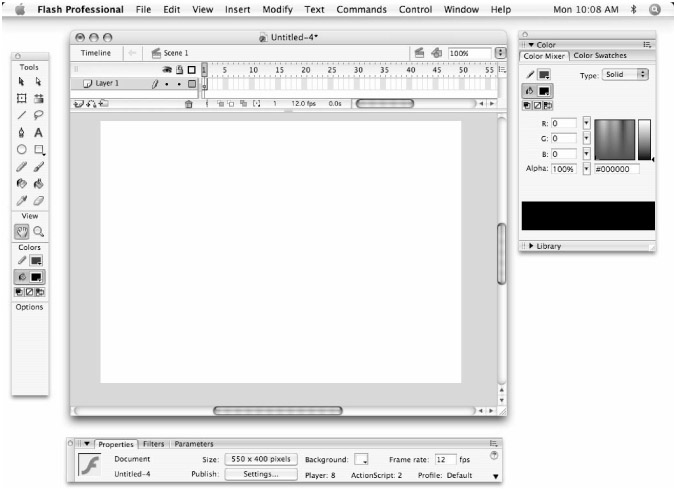This screenshot has width=677, height=489.
Task: Click the delete layer trash icon
Action: click(x=188, y=103)
